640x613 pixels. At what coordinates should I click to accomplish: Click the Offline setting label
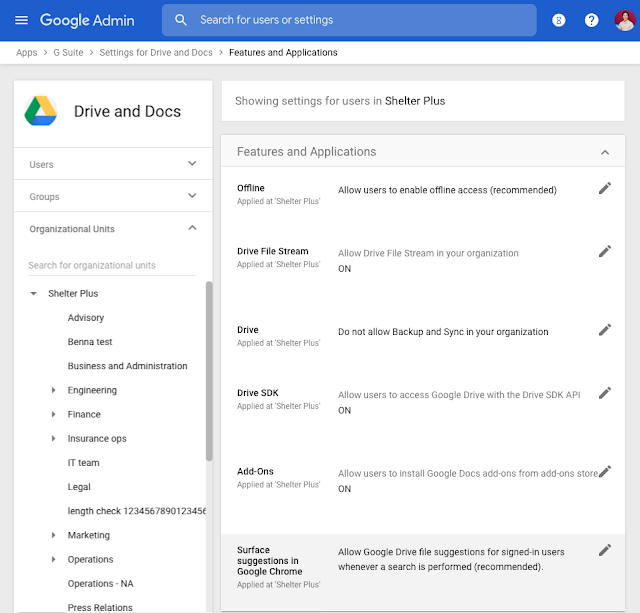click(251, 188)
